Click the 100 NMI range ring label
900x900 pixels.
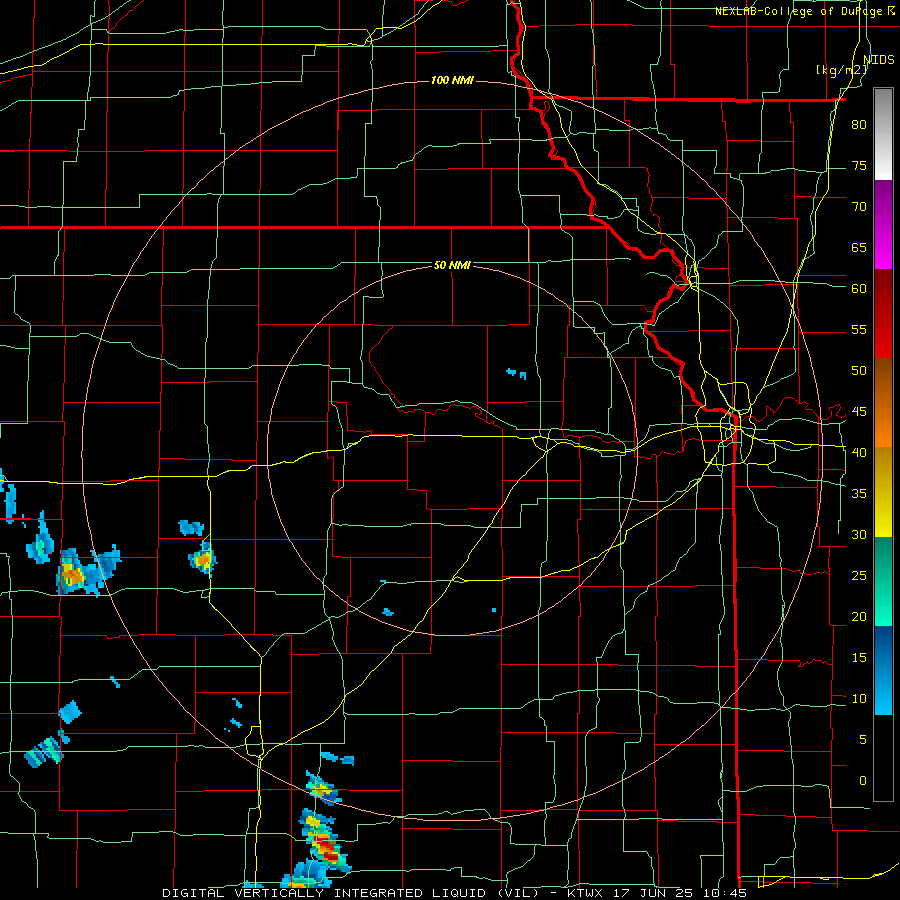[452, 80]
